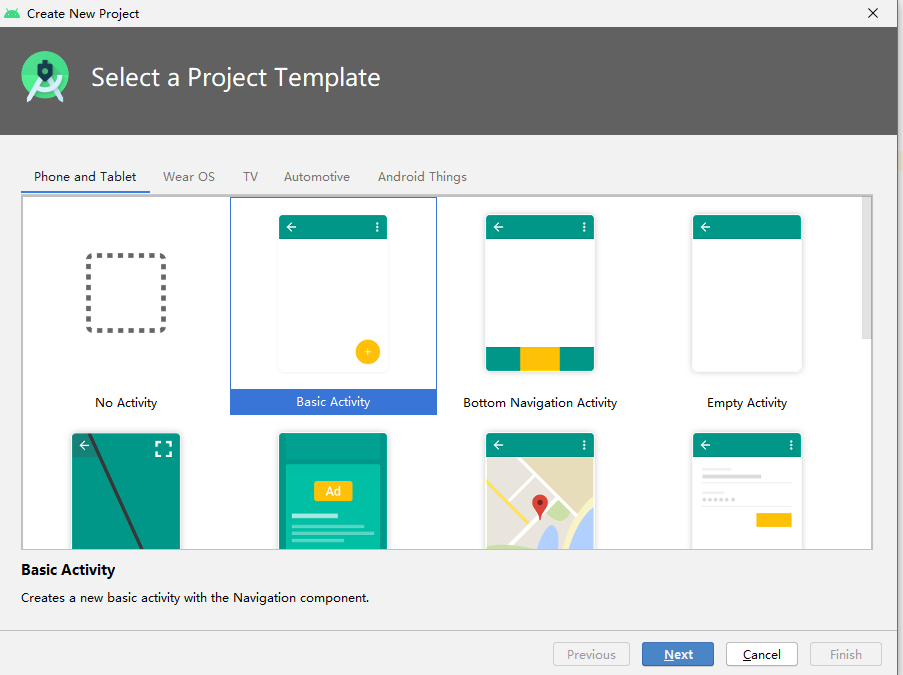Image resolution: width=903 pixels, height=675 pixels.
Task: Switch to the Wear OS tab
Action: (189, 177)
